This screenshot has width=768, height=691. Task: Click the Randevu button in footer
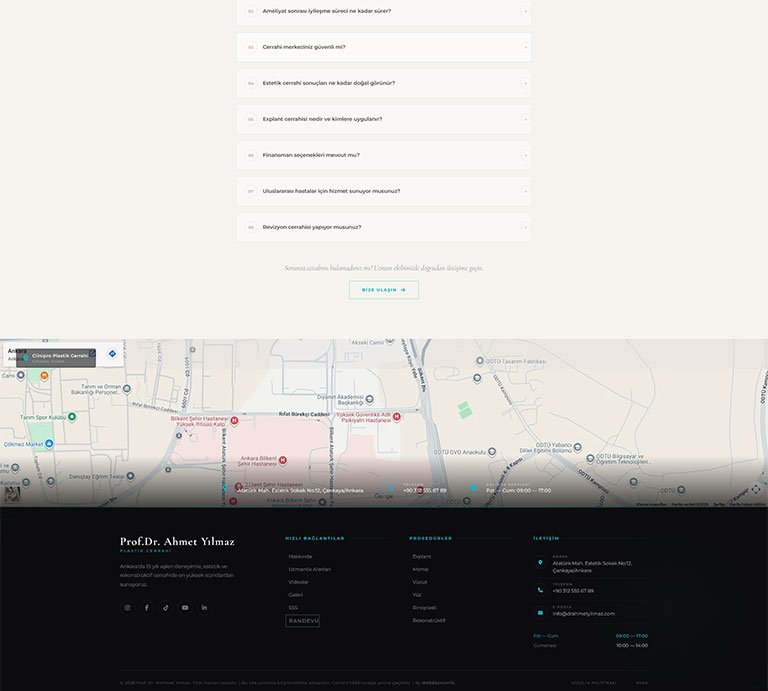tap(302, 621)
